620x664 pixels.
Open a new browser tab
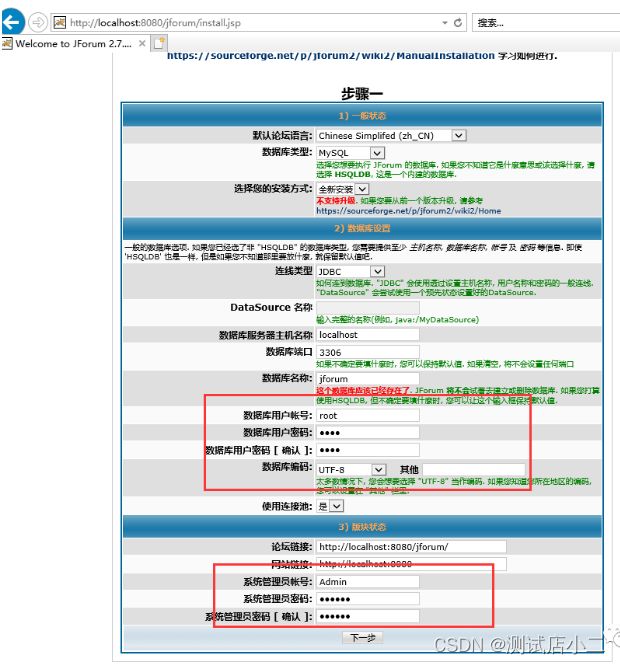pyautogui.click(x=159, y=43)
